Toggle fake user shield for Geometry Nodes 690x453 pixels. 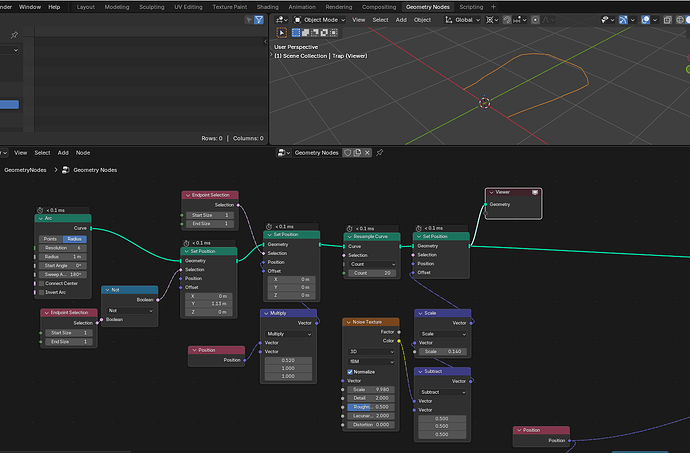348,153
